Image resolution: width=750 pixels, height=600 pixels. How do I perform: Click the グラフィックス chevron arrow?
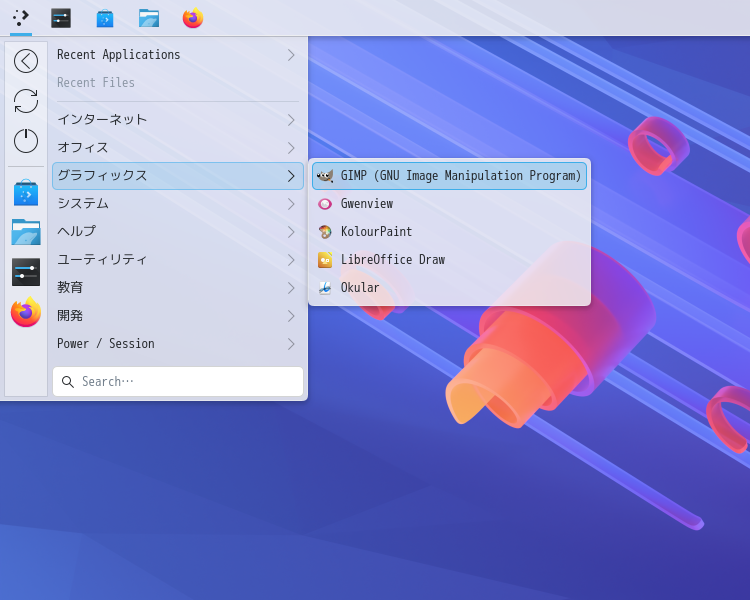pos(291,176)
